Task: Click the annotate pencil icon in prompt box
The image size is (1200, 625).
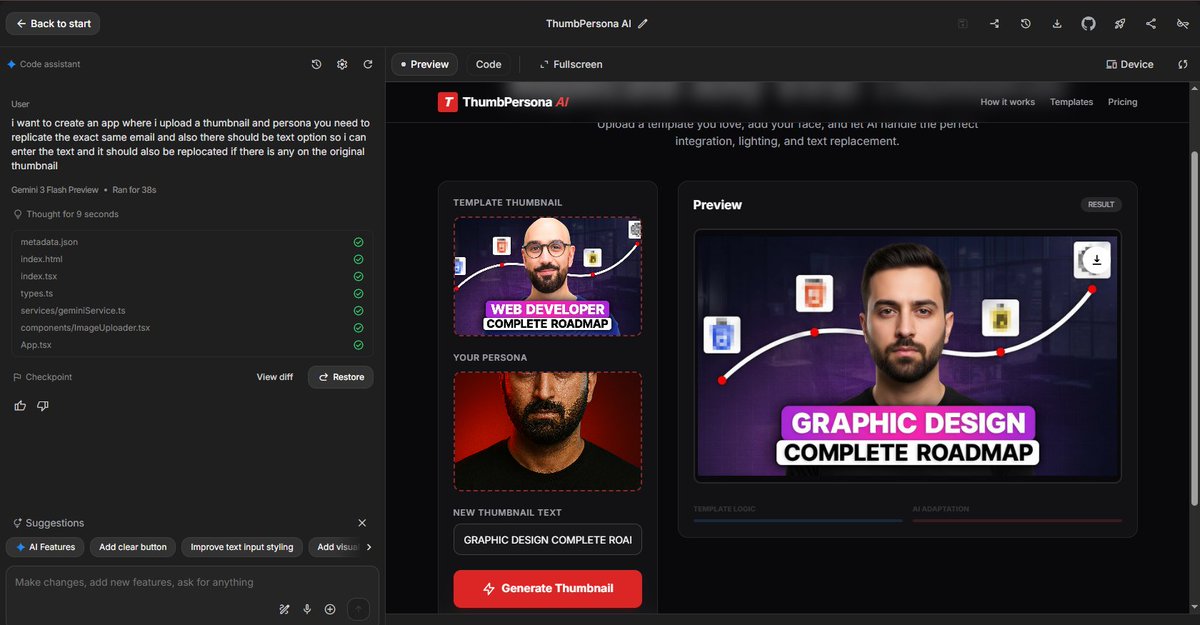Action: pos(284,609)
